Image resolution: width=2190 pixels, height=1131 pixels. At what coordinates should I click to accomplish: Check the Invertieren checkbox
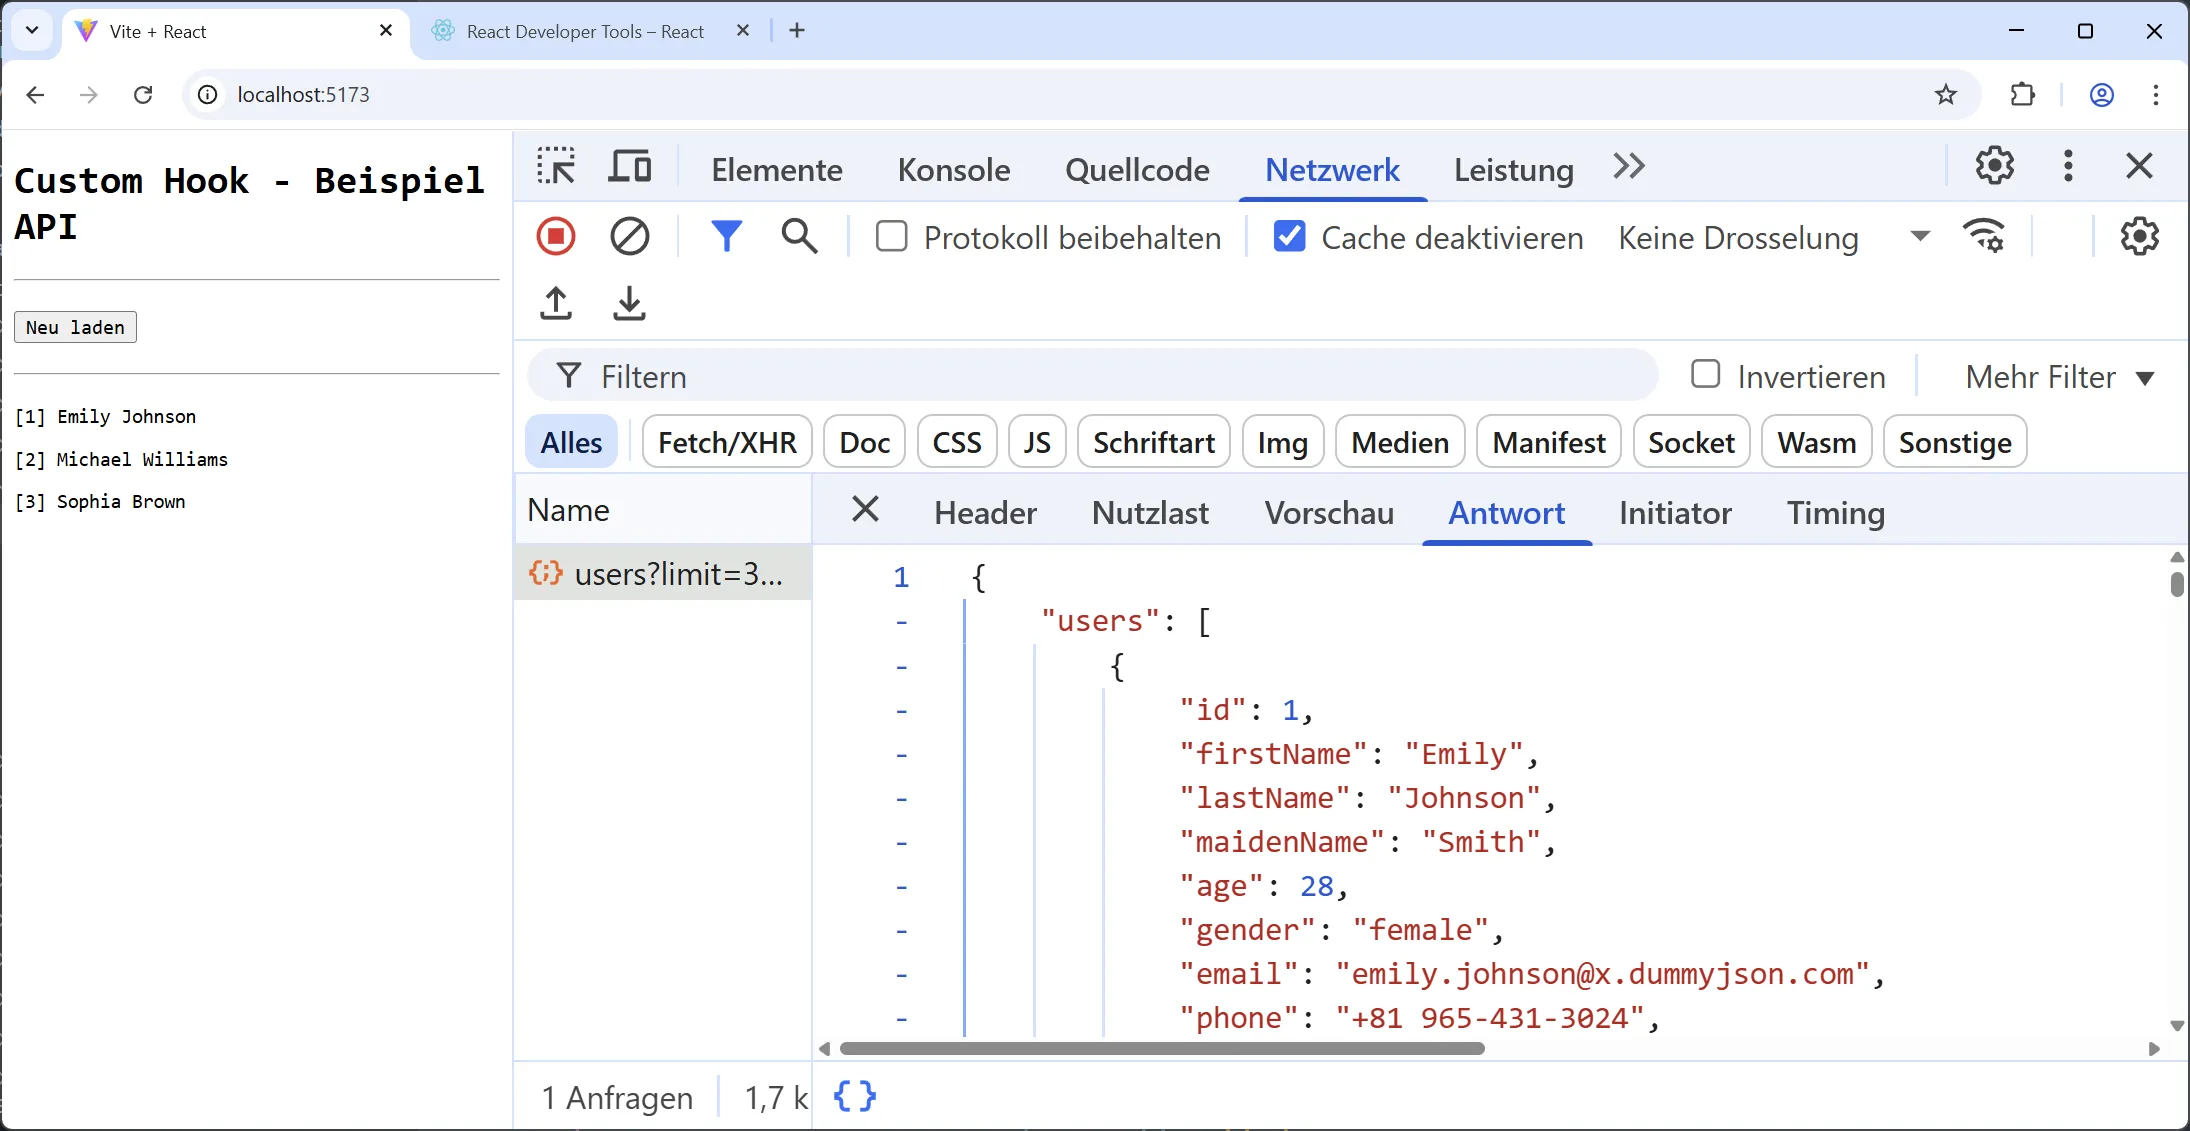pos(1705,374)
